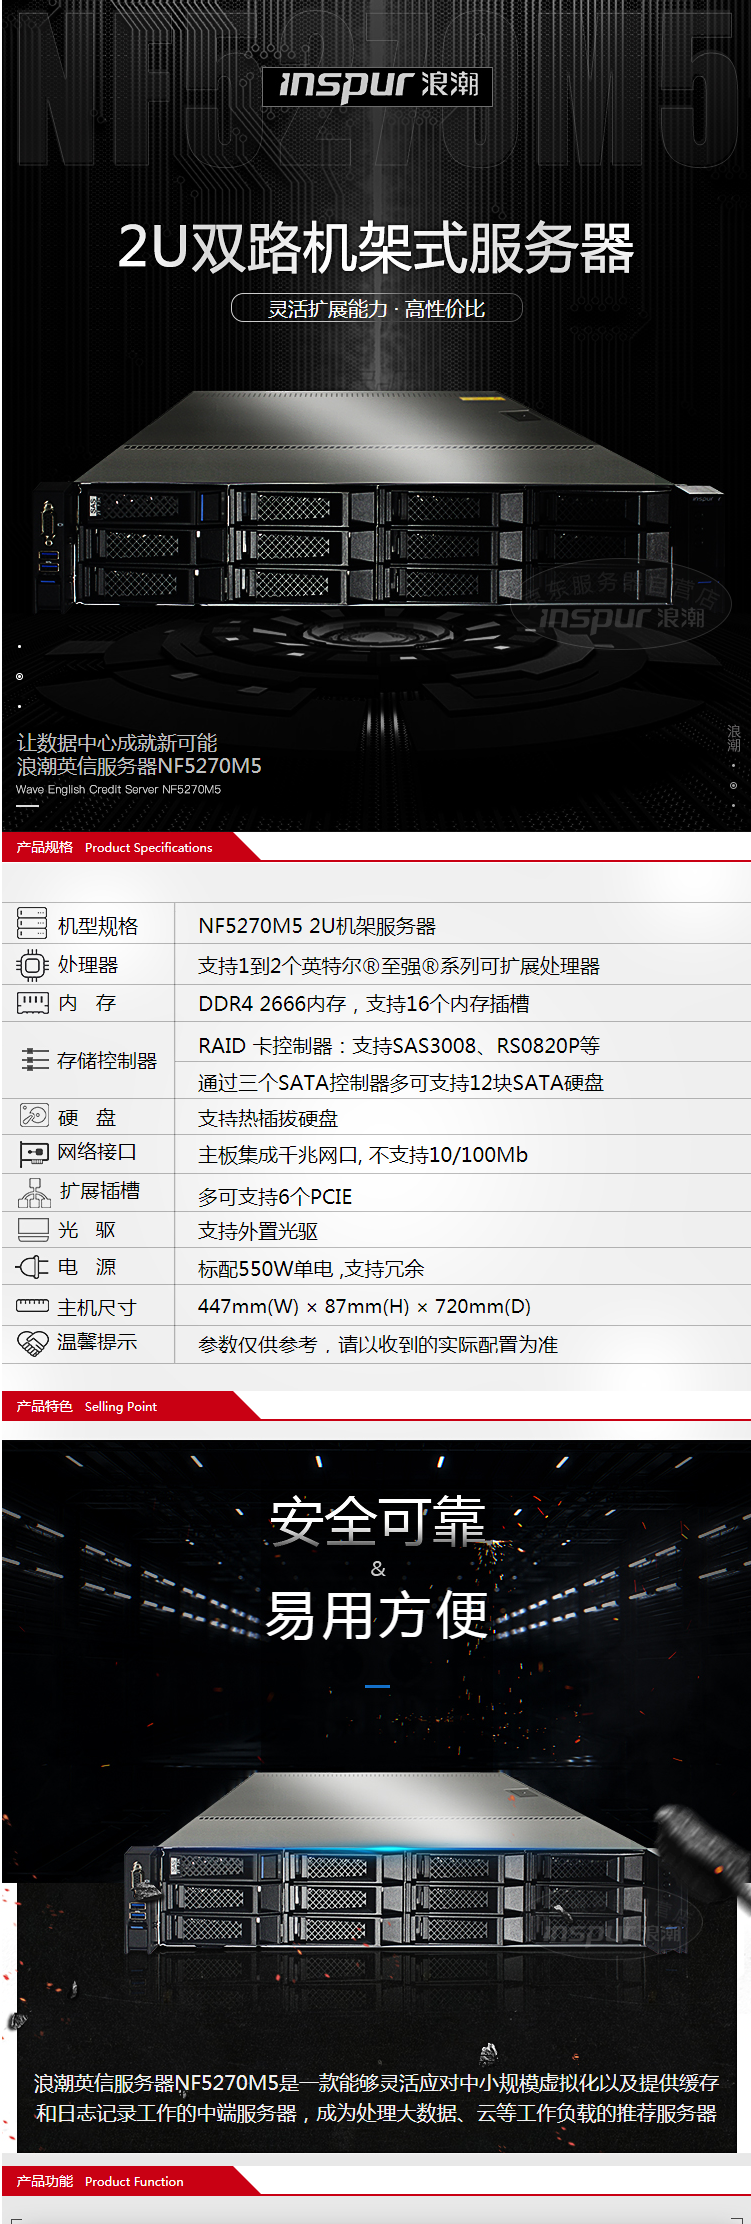Click the handshake icon beside 温馨提示
The image size is (751, 2224).
(33, 1344)
